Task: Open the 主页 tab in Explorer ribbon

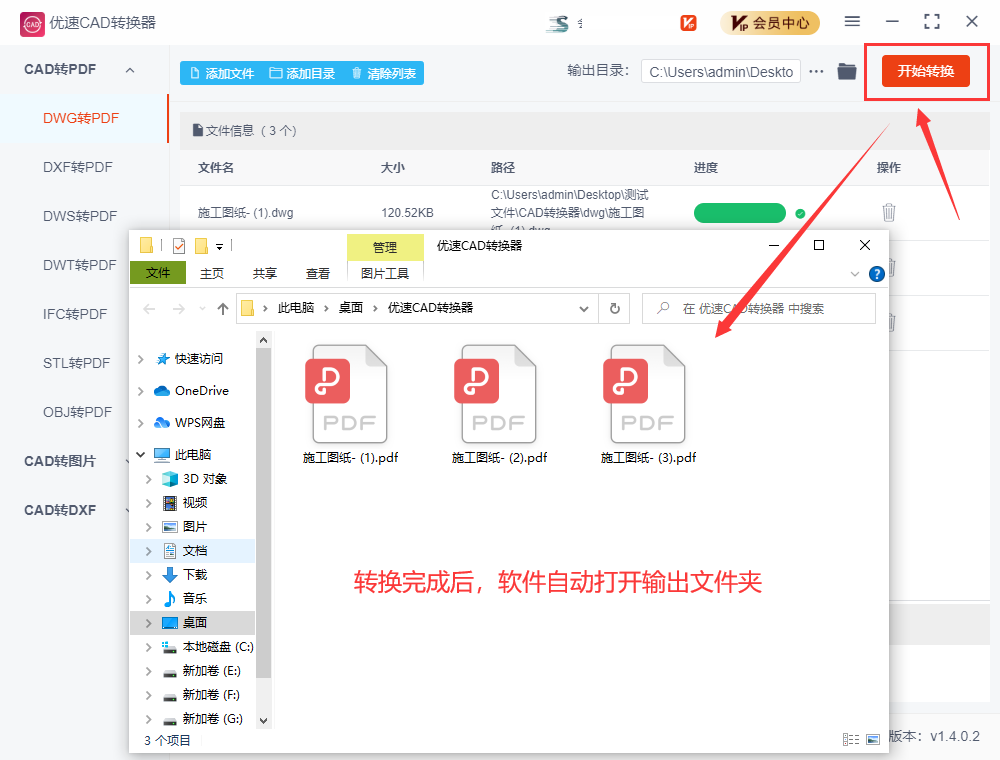Action: (212, 274)
